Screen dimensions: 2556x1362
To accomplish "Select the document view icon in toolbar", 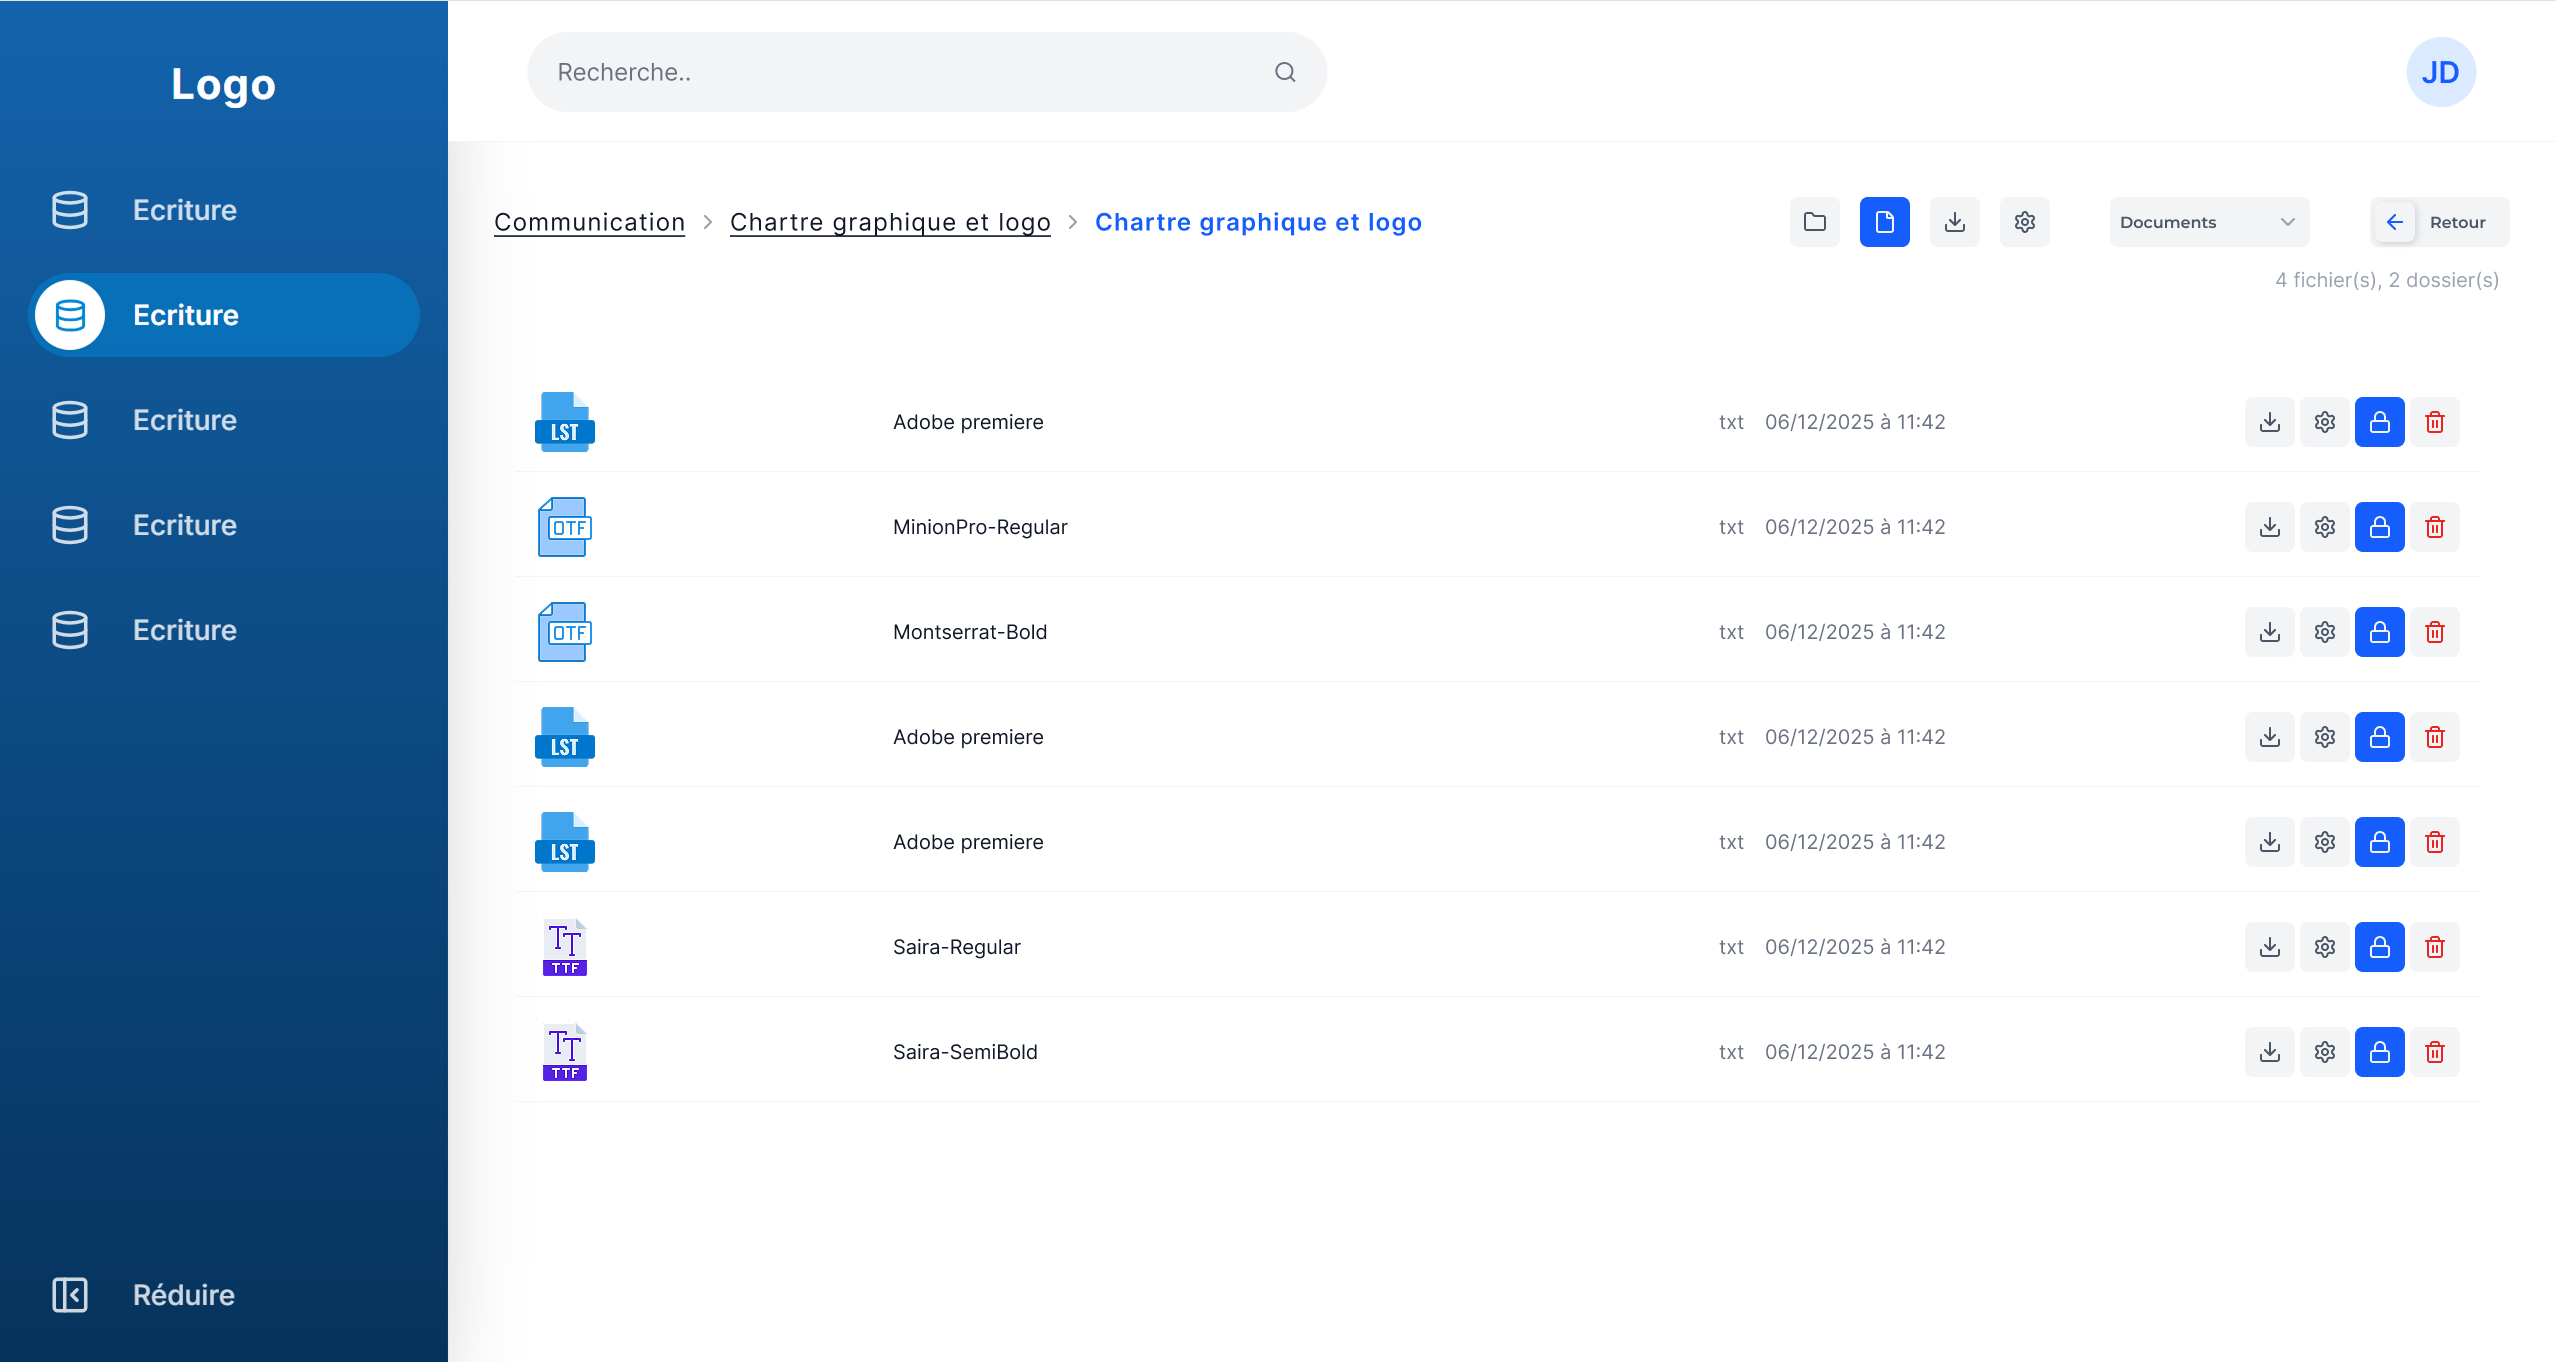I will [1884, 221].
